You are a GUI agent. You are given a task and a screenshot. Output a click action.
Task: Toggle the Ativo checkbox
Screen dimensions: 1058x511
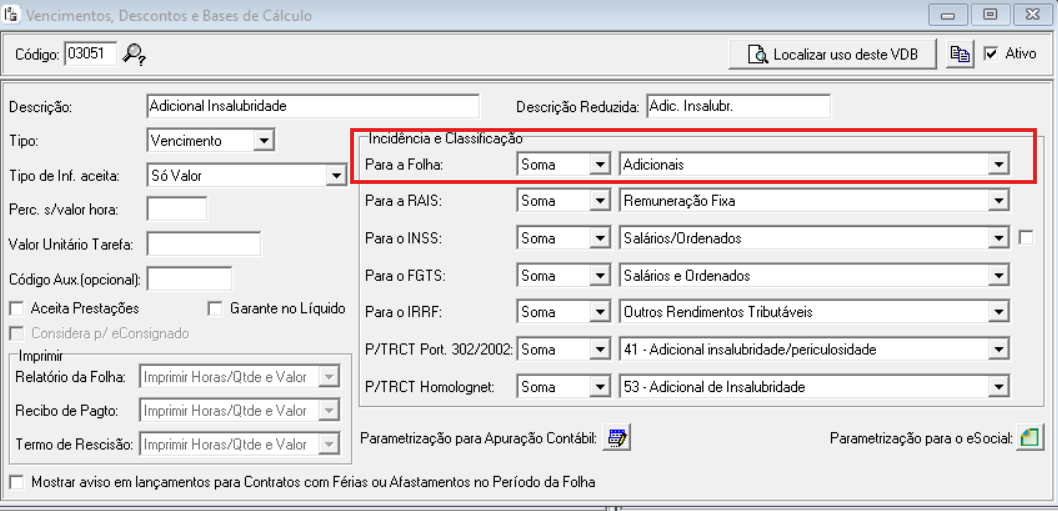point(991,54)
